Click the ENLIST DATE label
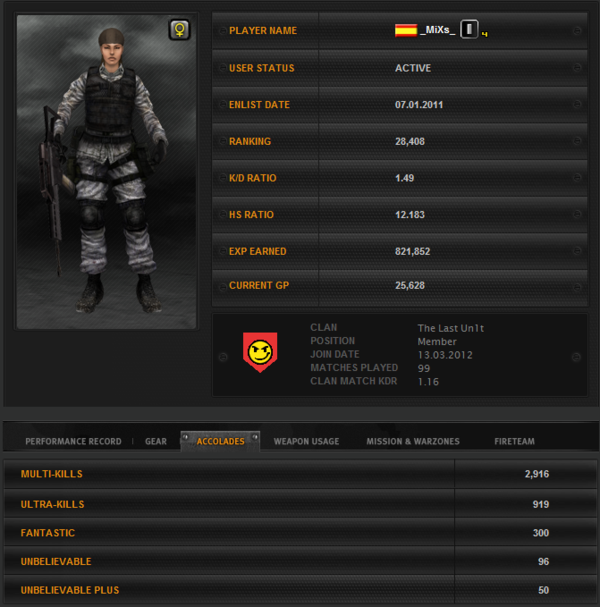 pos(259,105)
